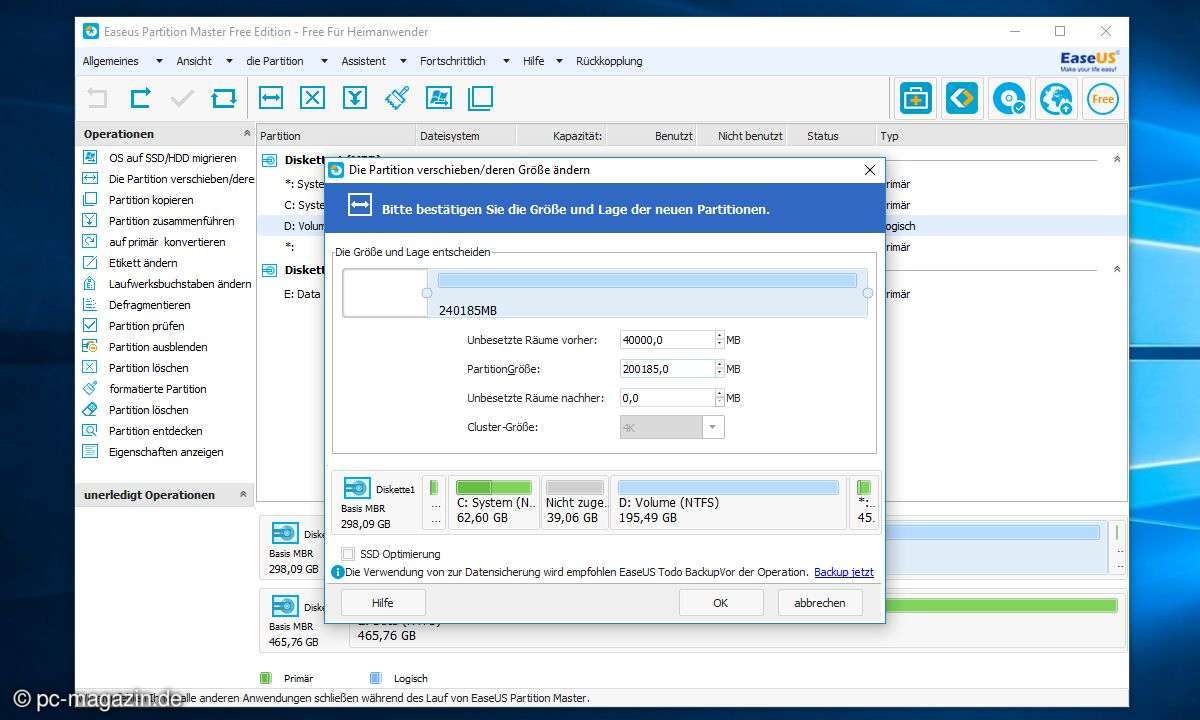
Task: Click the Diskette1 disk entry in dialog
Action: pyautogui.click(x=379, y=502)
